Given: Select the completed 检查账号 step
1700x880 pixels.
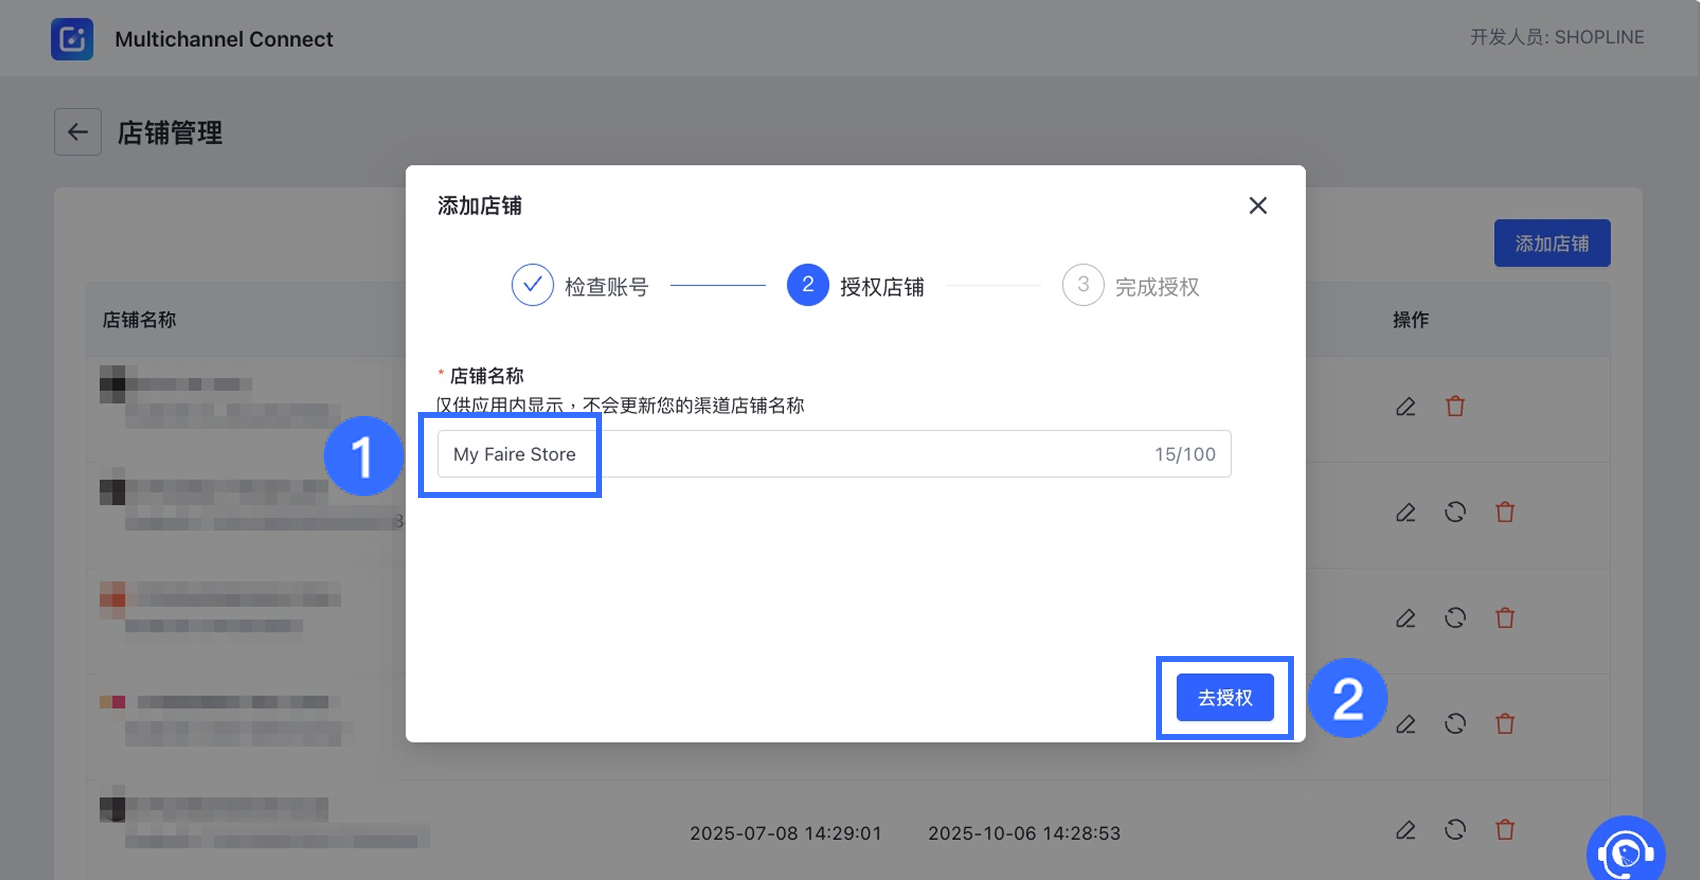Looking at the screenshot, I should (580, 286).
